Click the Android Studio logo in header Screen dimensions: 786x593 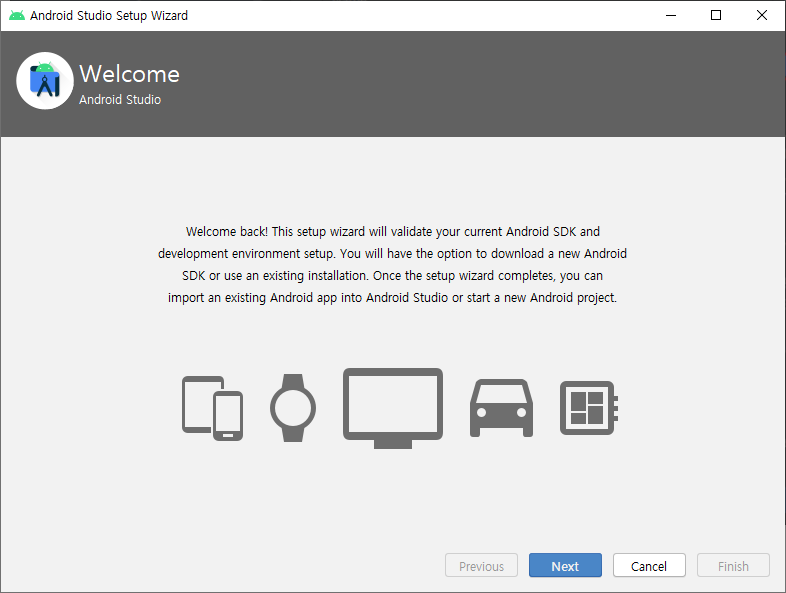click(x=45, y=81)
